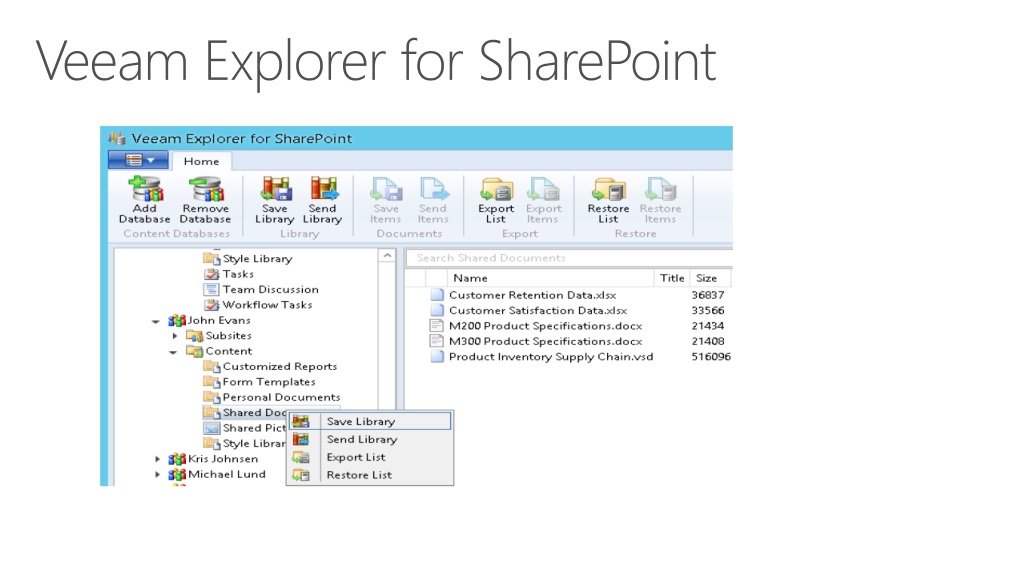Select the Shared Documents library node
The height and width of the screenshot is (575, 1023).
pyautogui.click(x=245, y=412)
